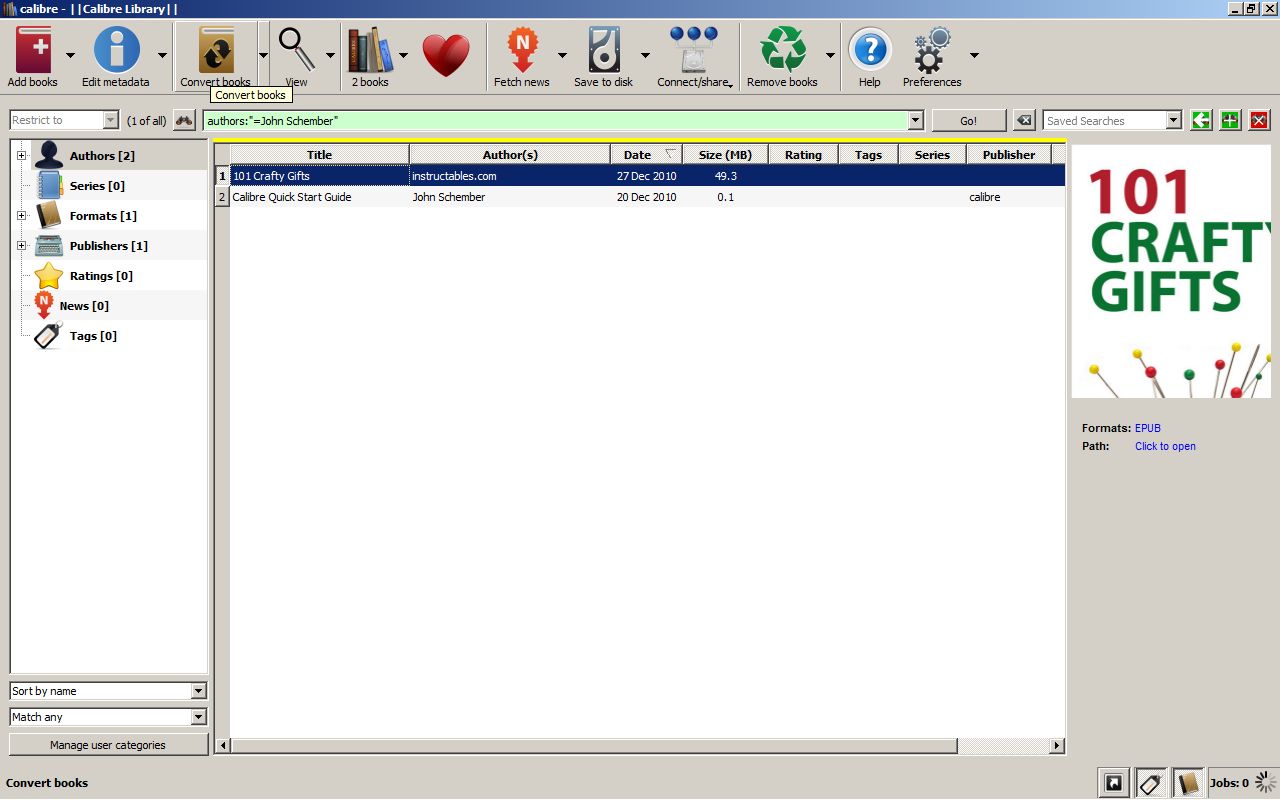Sort by the Size (MB) column header
Viewport: 1280px width, 800px height.
point(725,155)
